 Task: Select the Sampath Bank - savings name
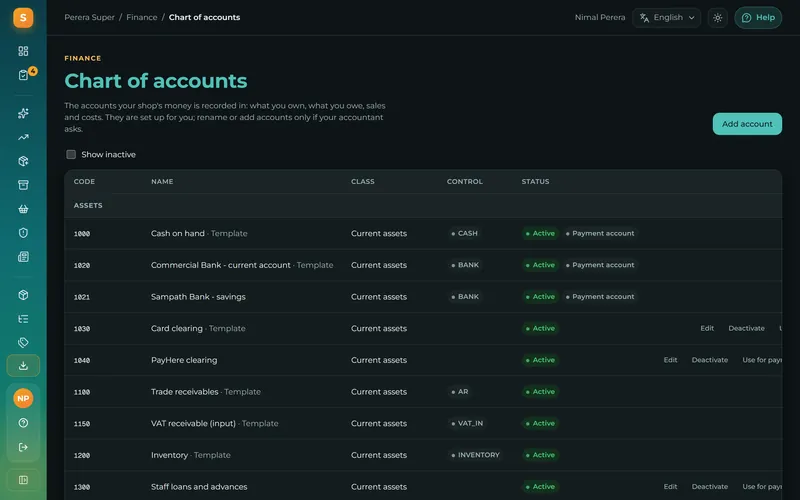coord(198,297)
